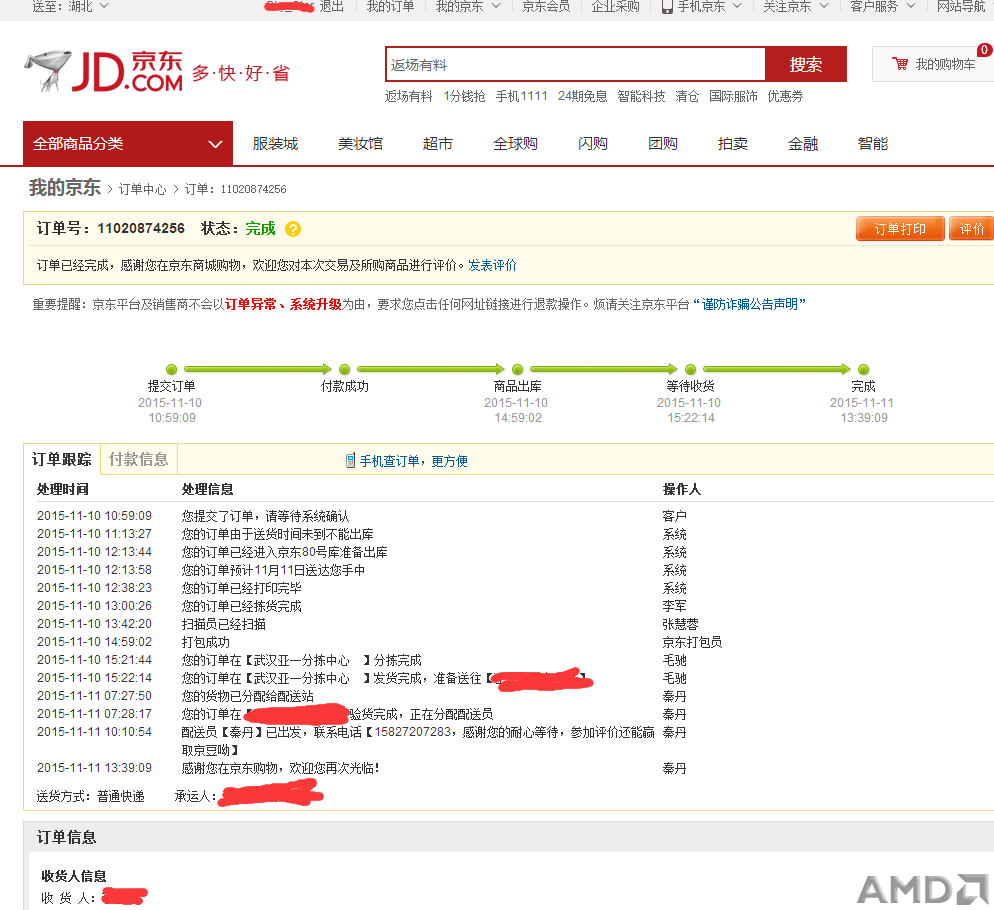Switch to the 订单跟踪 tab
Viewport: 994px width, 910px height.
click(x=61, y=459)
